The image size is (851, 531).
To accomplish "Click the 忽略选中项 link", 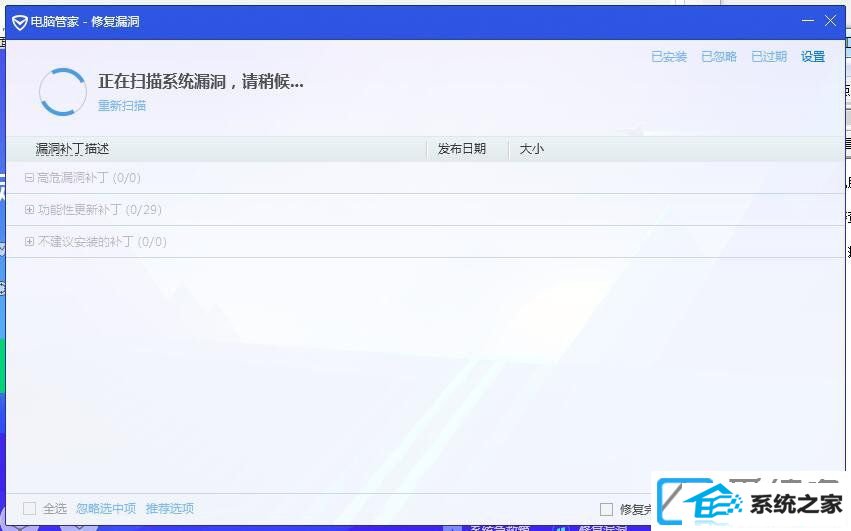I will 106,508.
